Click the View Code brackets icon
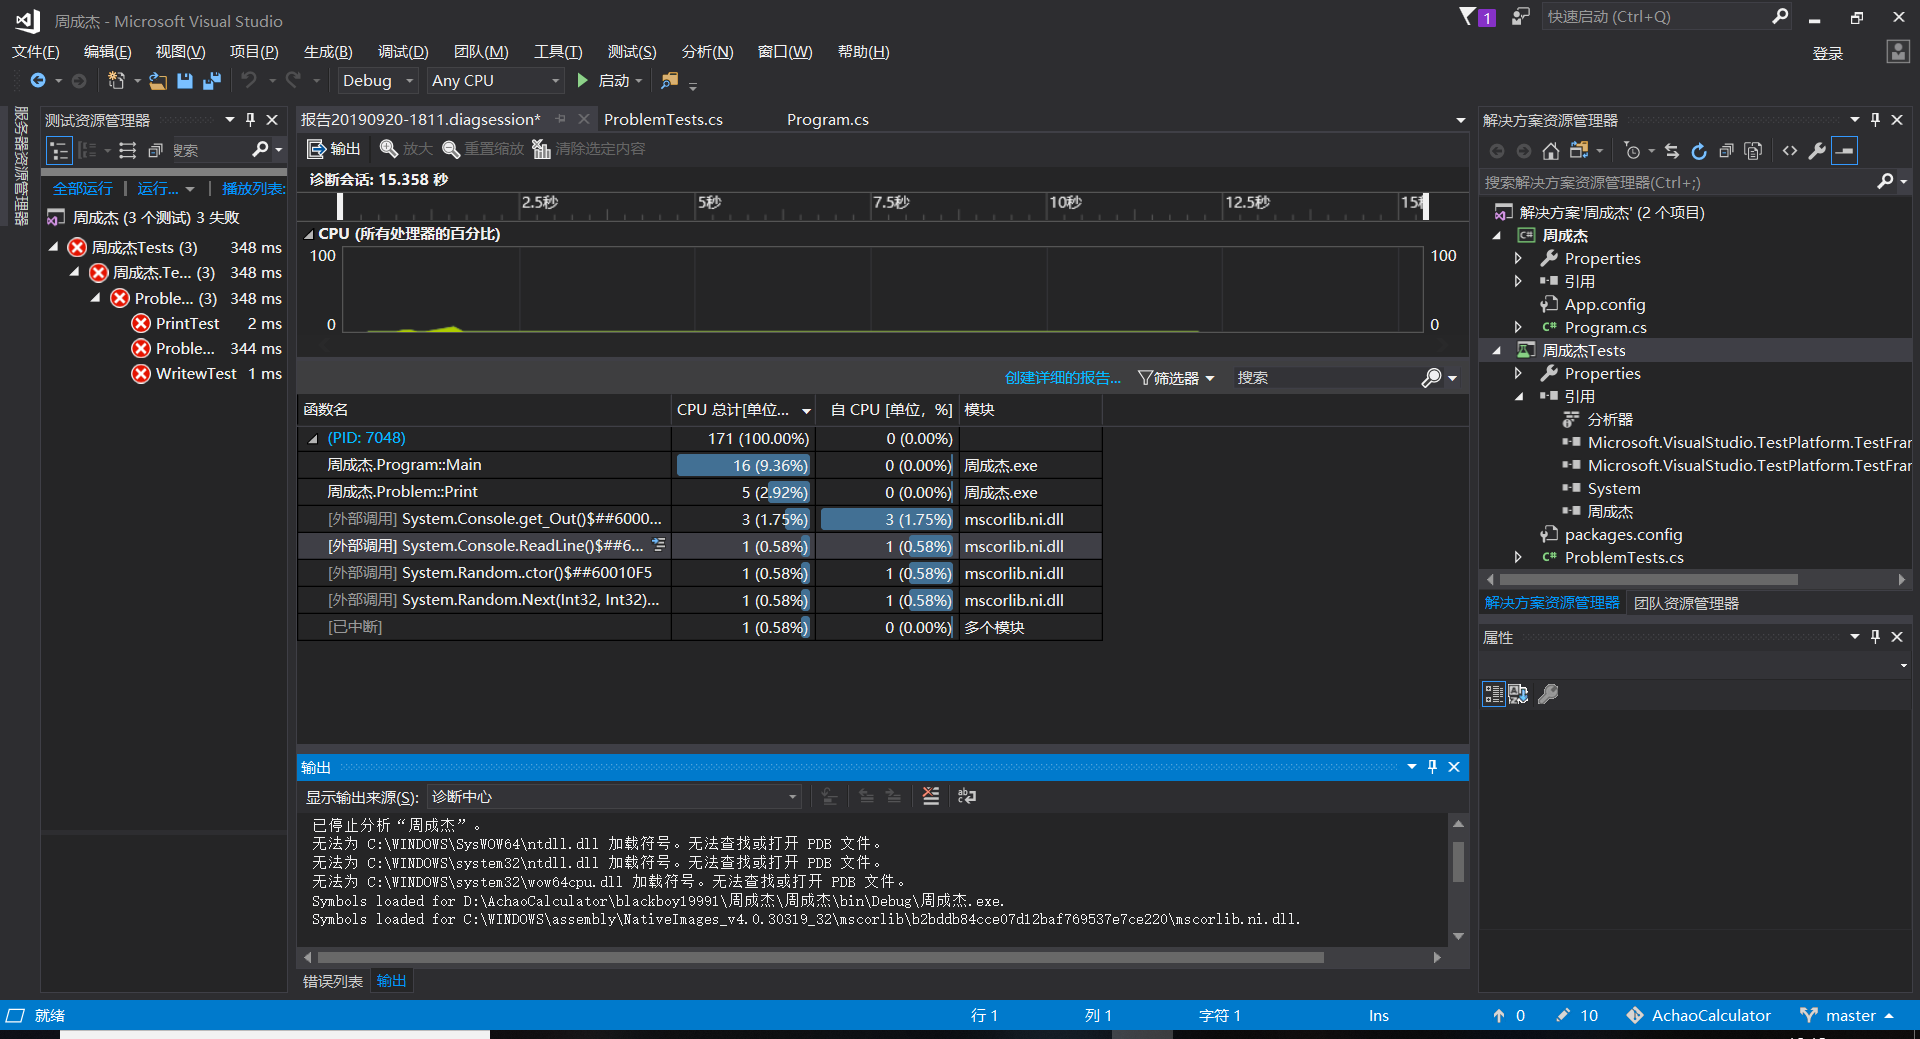Screen dimensions: 1920x1039 pyautogui.click(x=1790, y=151)
